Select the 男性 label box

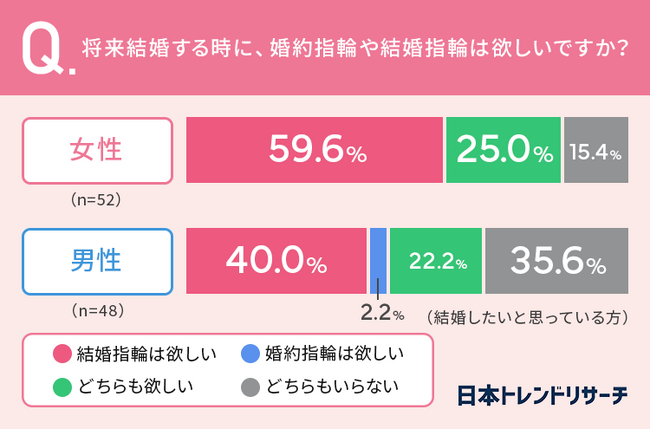(97, 262)
